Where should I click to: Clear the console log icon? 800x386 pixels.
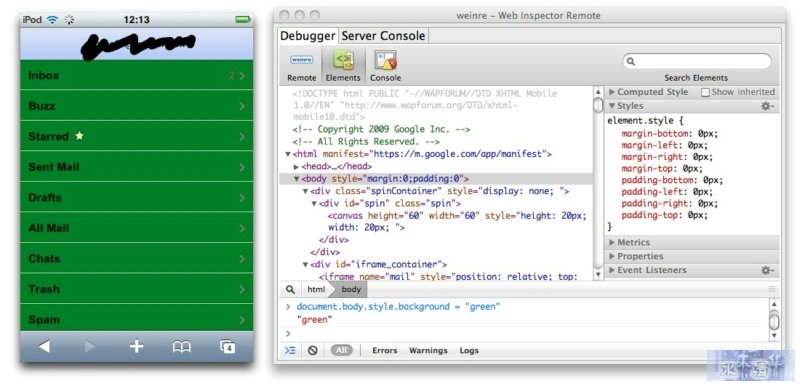[313, 350]
